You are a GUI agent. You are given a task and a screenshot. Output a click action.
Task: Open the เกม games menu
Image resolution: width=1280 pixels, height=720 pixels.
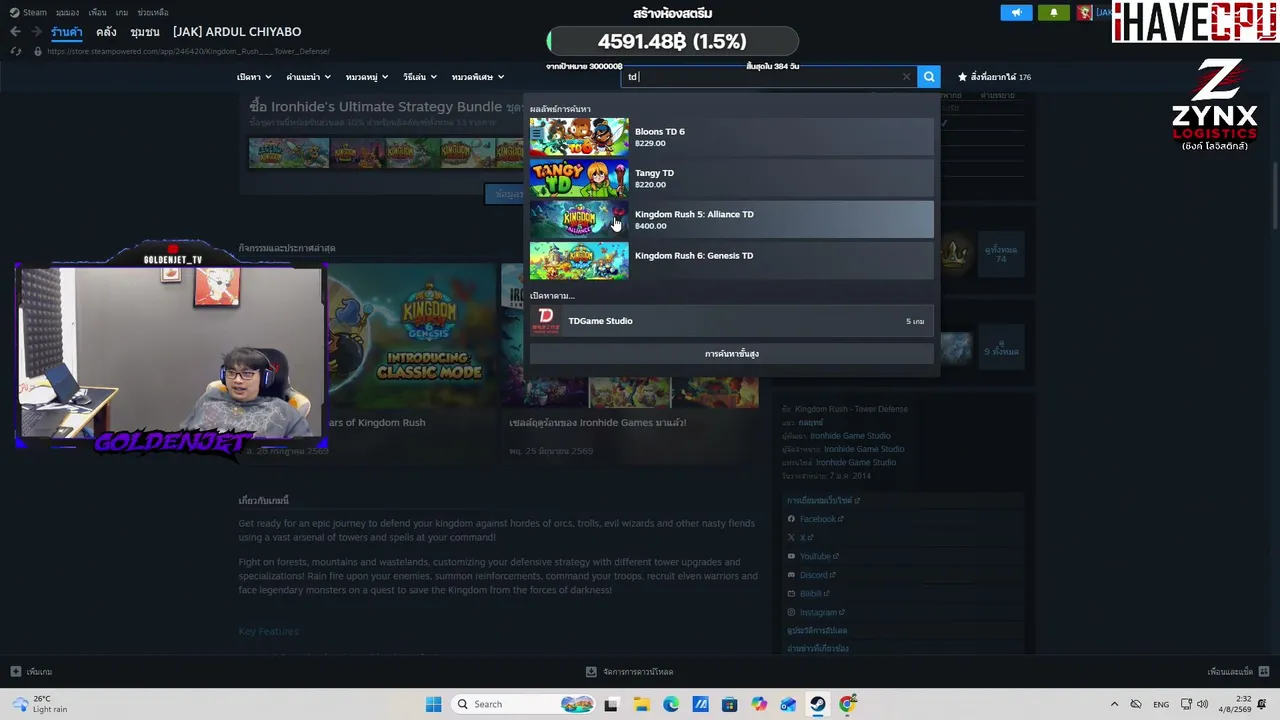121,12
